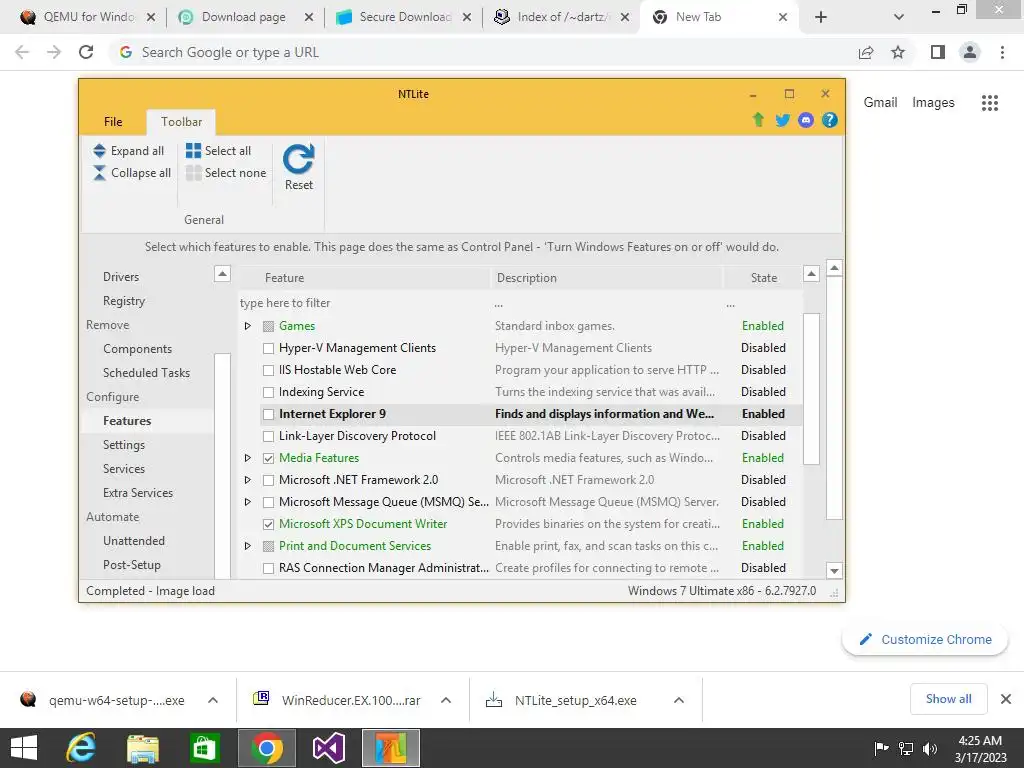The height and width of the screenshot is (768, 1024).
Task: Close the downloads bar
Action: point(1006,699)
